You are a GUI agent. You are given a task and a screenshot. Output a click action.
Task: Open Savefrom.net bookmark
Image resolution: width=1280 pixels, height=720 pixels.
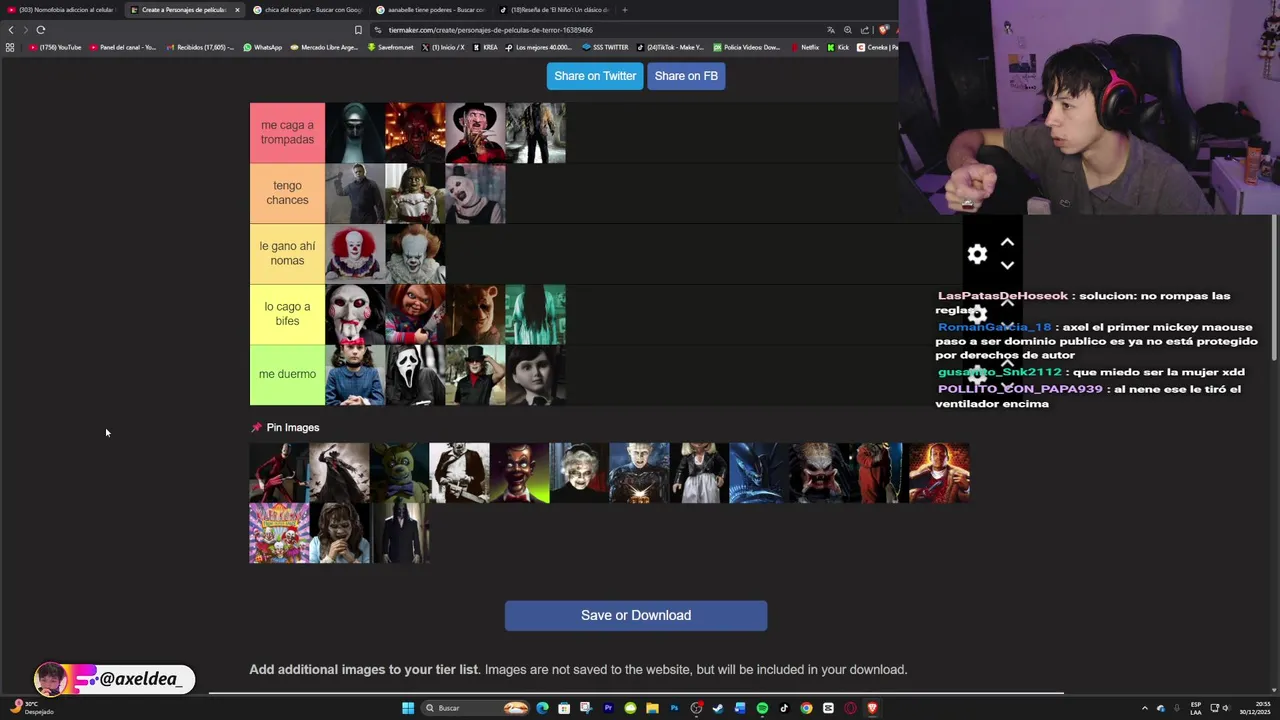pos(390,47)
